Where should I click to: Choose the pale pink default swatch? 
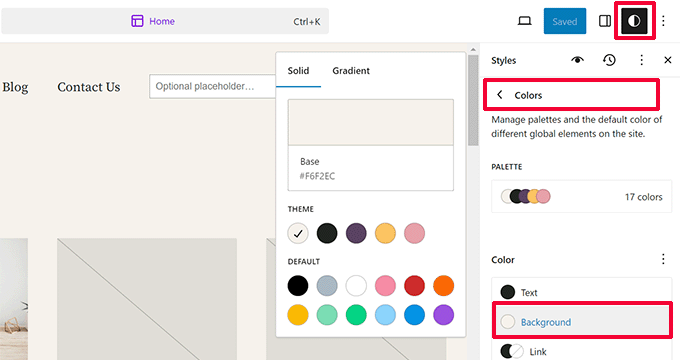point(385,286)
